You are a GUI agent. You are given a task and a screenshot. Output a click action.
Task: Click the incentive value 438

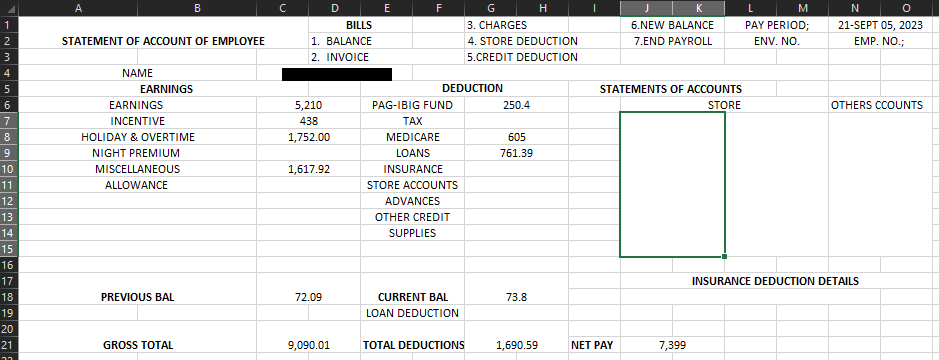pyautogui.click(x=308, y=120)
